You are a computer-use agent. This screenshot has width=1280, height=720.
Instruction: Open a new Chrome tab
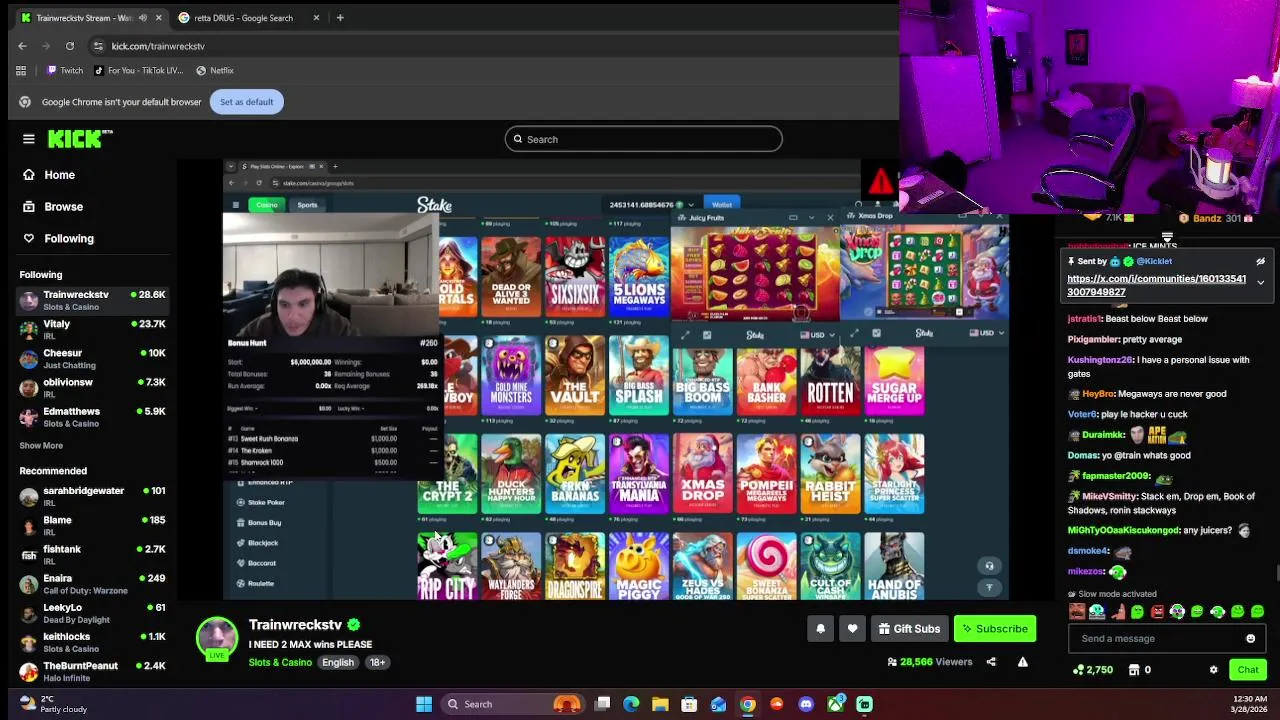[340, 18]
